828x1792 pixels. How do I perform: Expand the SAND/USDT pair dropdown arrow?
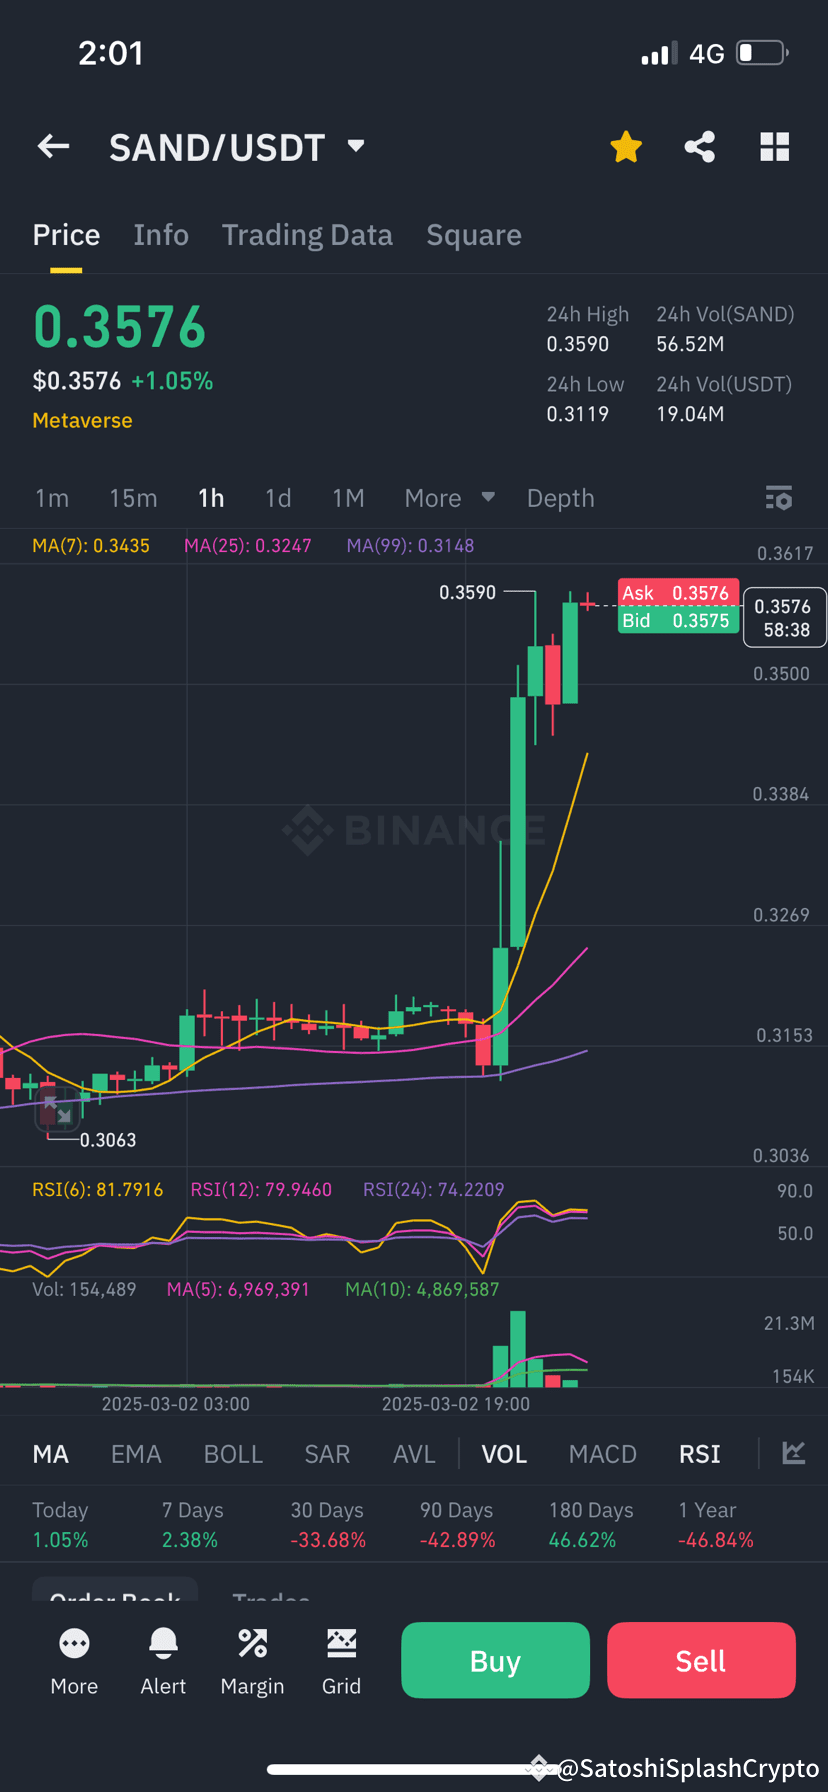pyautogui.click(x=356, y=147)
